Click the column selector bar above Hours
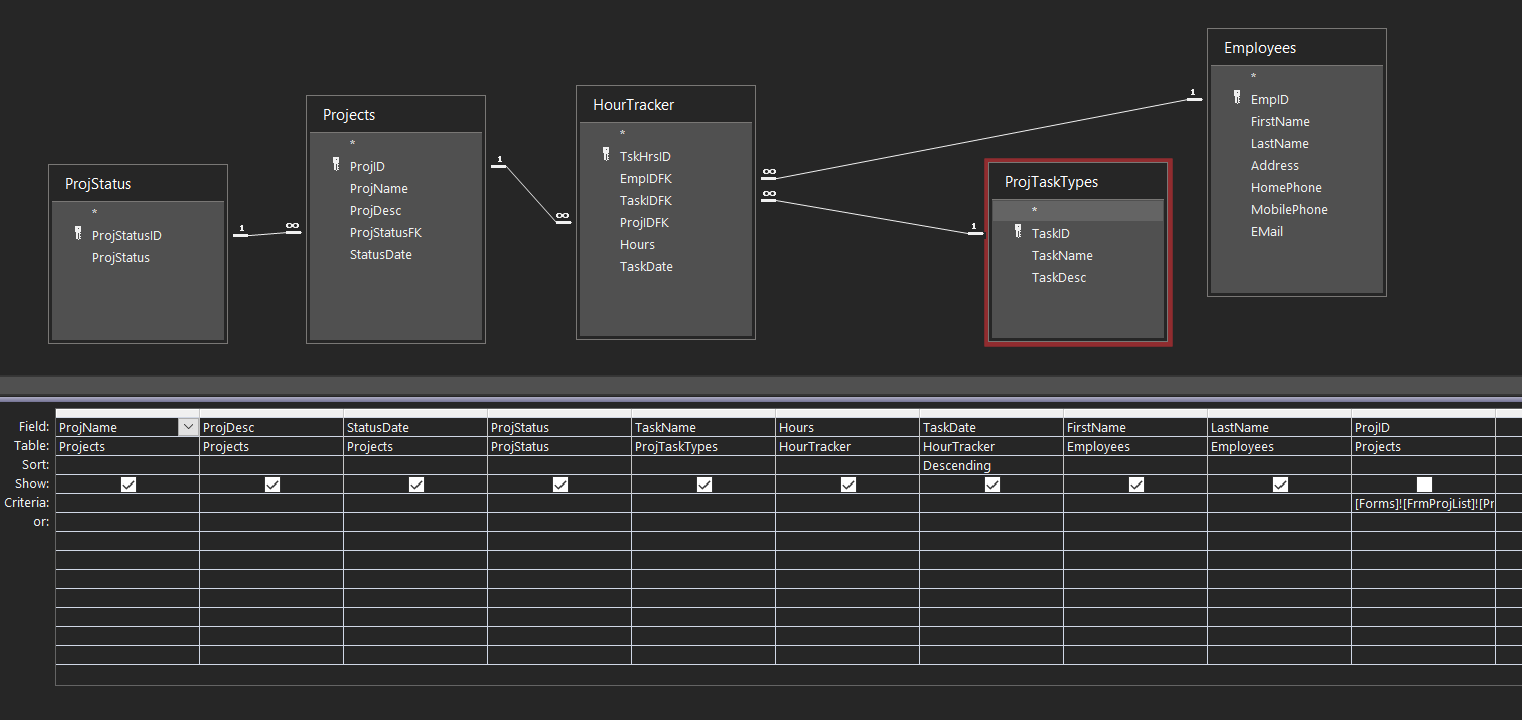1522x720 pixels. [848, 413]
